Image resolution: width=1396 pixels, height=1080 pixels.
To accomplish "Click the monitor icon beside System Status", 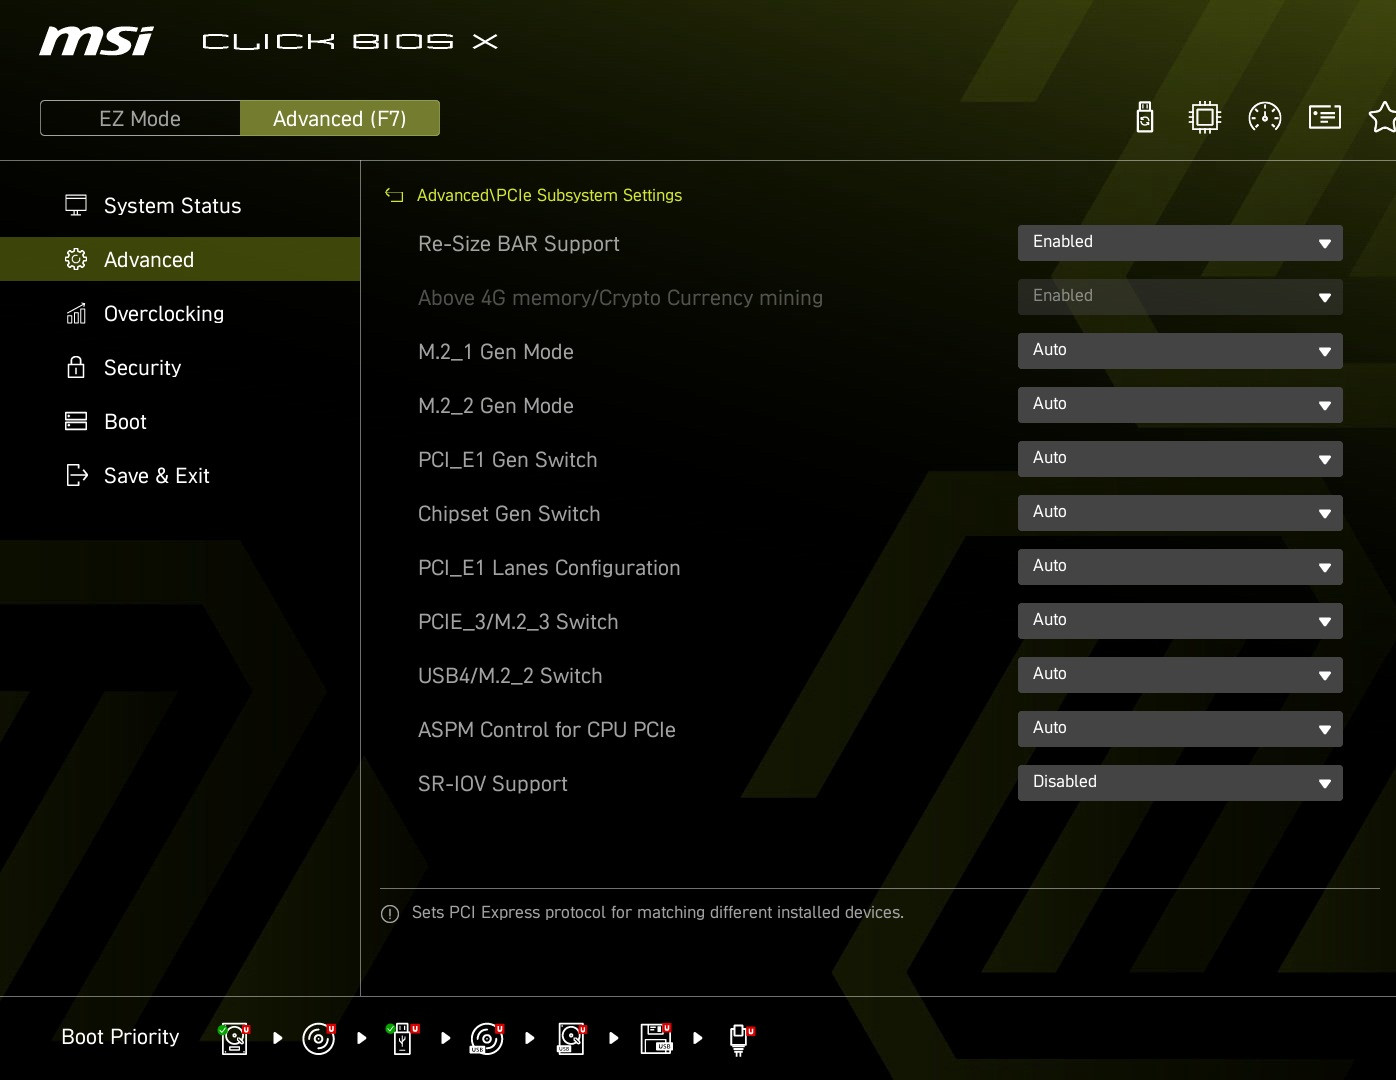I will (76, 205).
